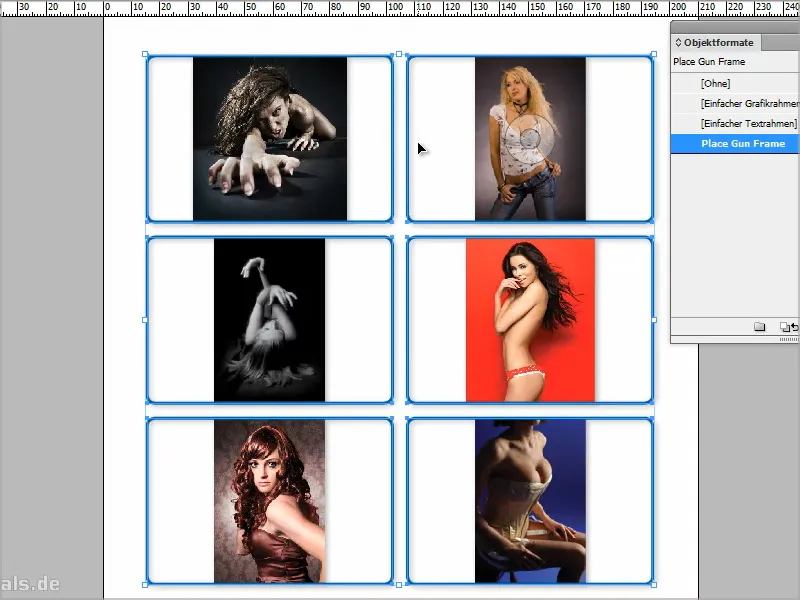This screenshot has width=800, height=600.
Task: Select the red background model image
Action: [530, 320]
